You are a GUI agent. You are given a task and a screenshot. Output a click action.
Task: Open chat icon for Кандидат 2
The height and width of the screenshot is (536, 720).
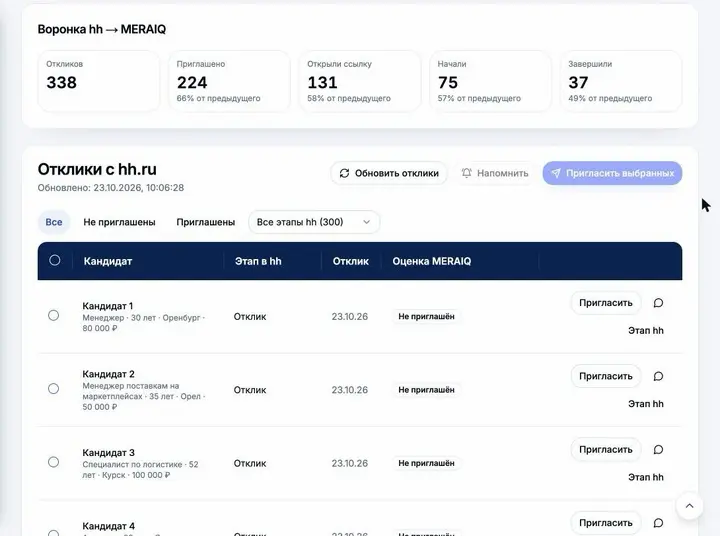tap(658, 376)
